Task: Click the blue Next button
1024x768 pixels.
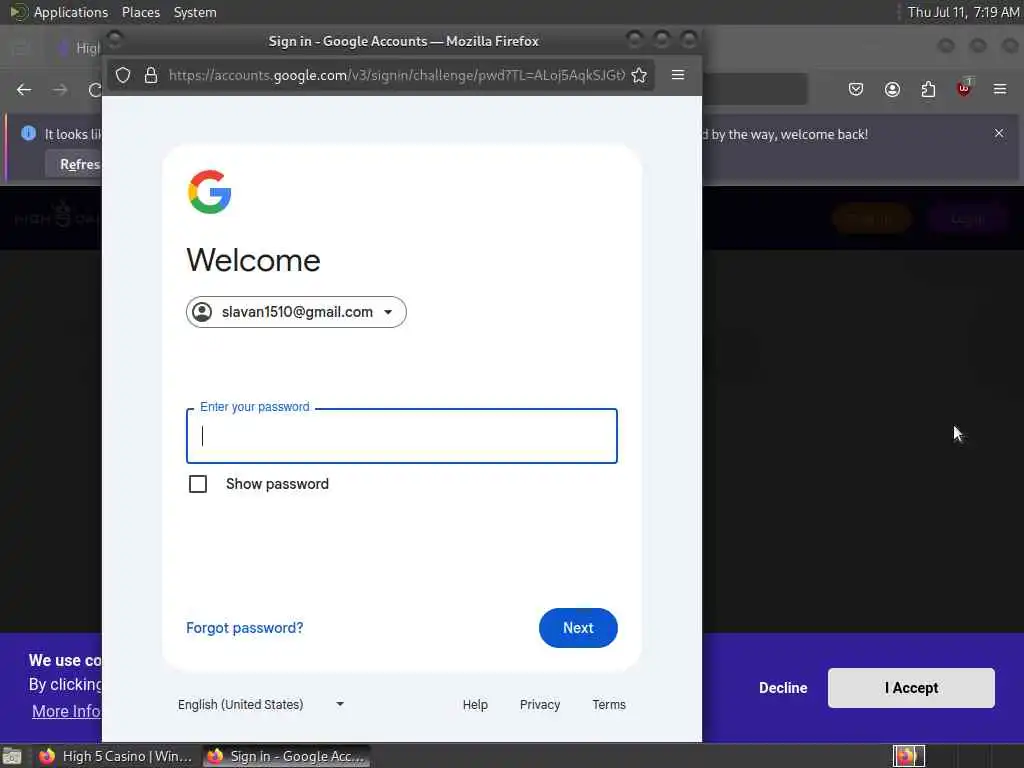Action: pos(578,628)
